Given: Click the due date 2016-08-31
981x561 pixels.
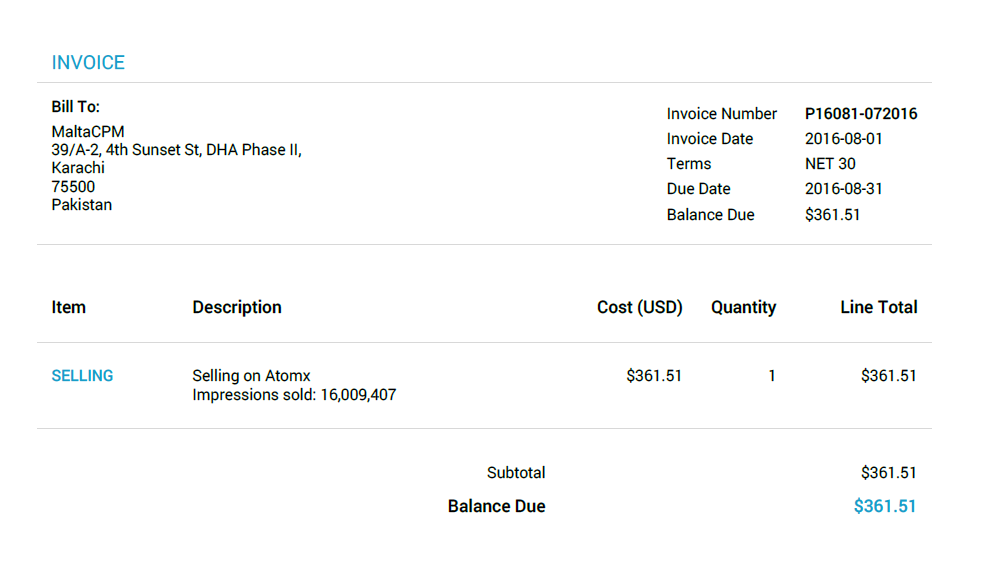Looking at the screenshot, I should [843, 189].
